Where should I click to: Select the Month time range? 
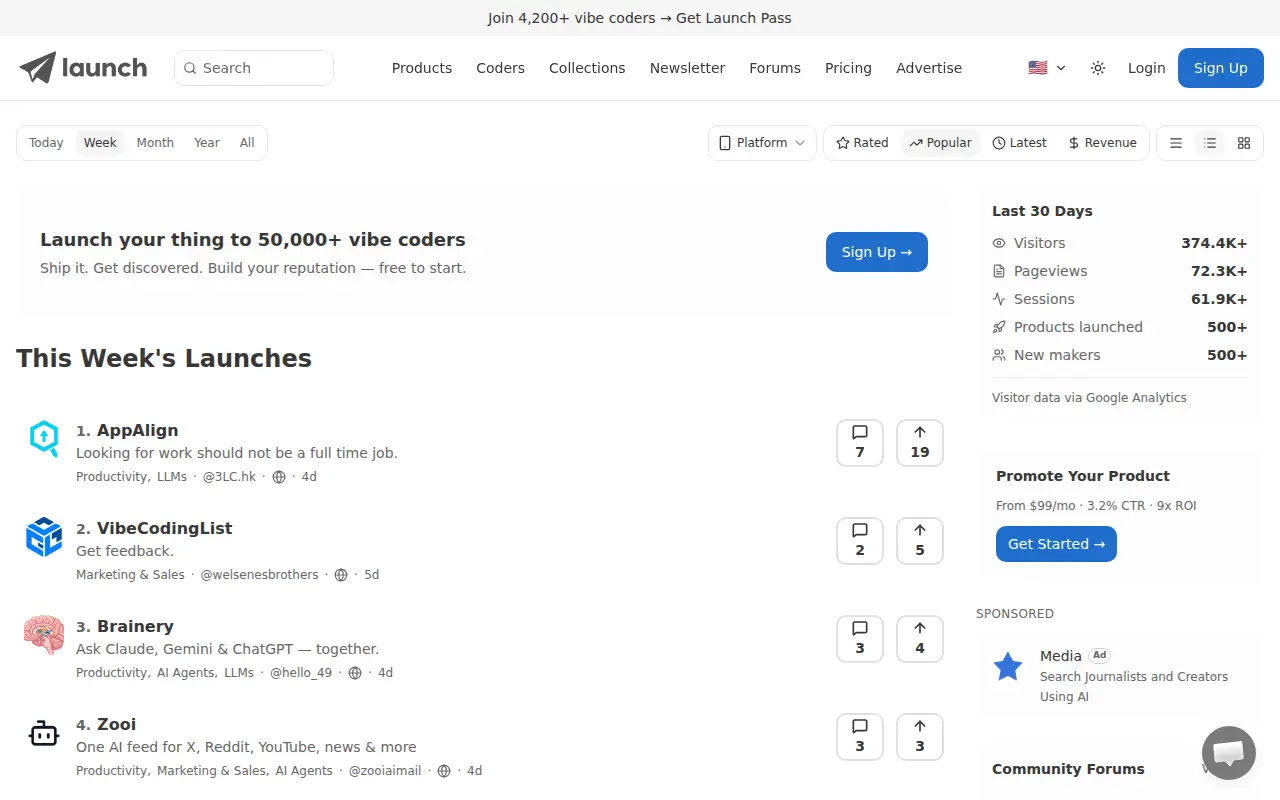click(155, 143)
